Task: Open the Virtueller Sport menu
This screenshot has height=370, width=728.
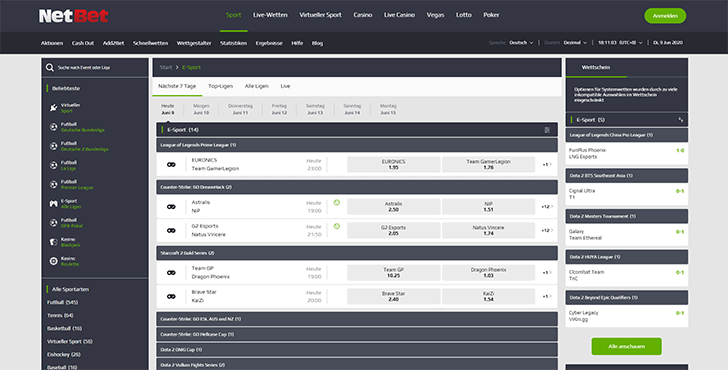Action: [320, 15]
